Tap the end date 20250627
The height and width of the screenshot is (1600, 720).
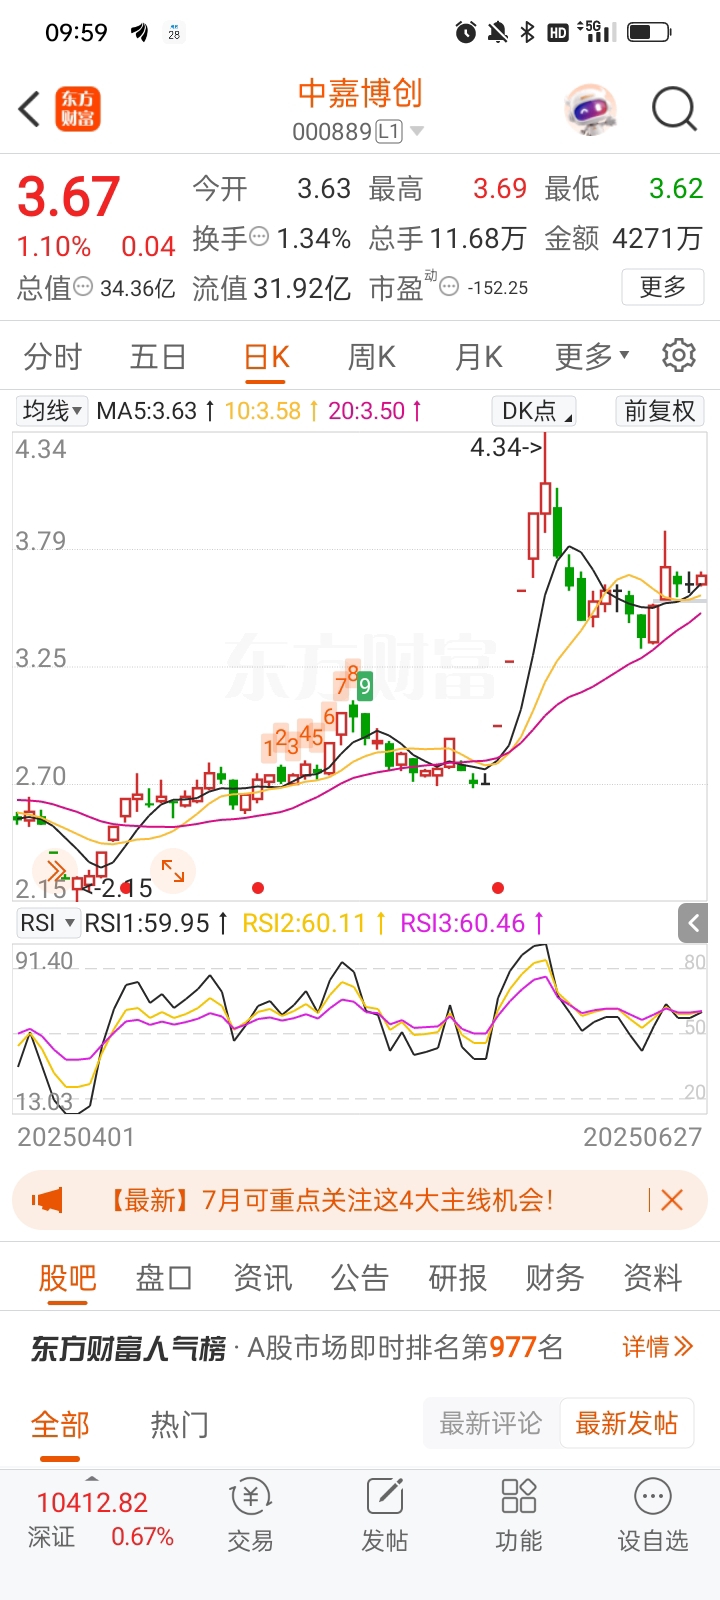[643, 1137]
